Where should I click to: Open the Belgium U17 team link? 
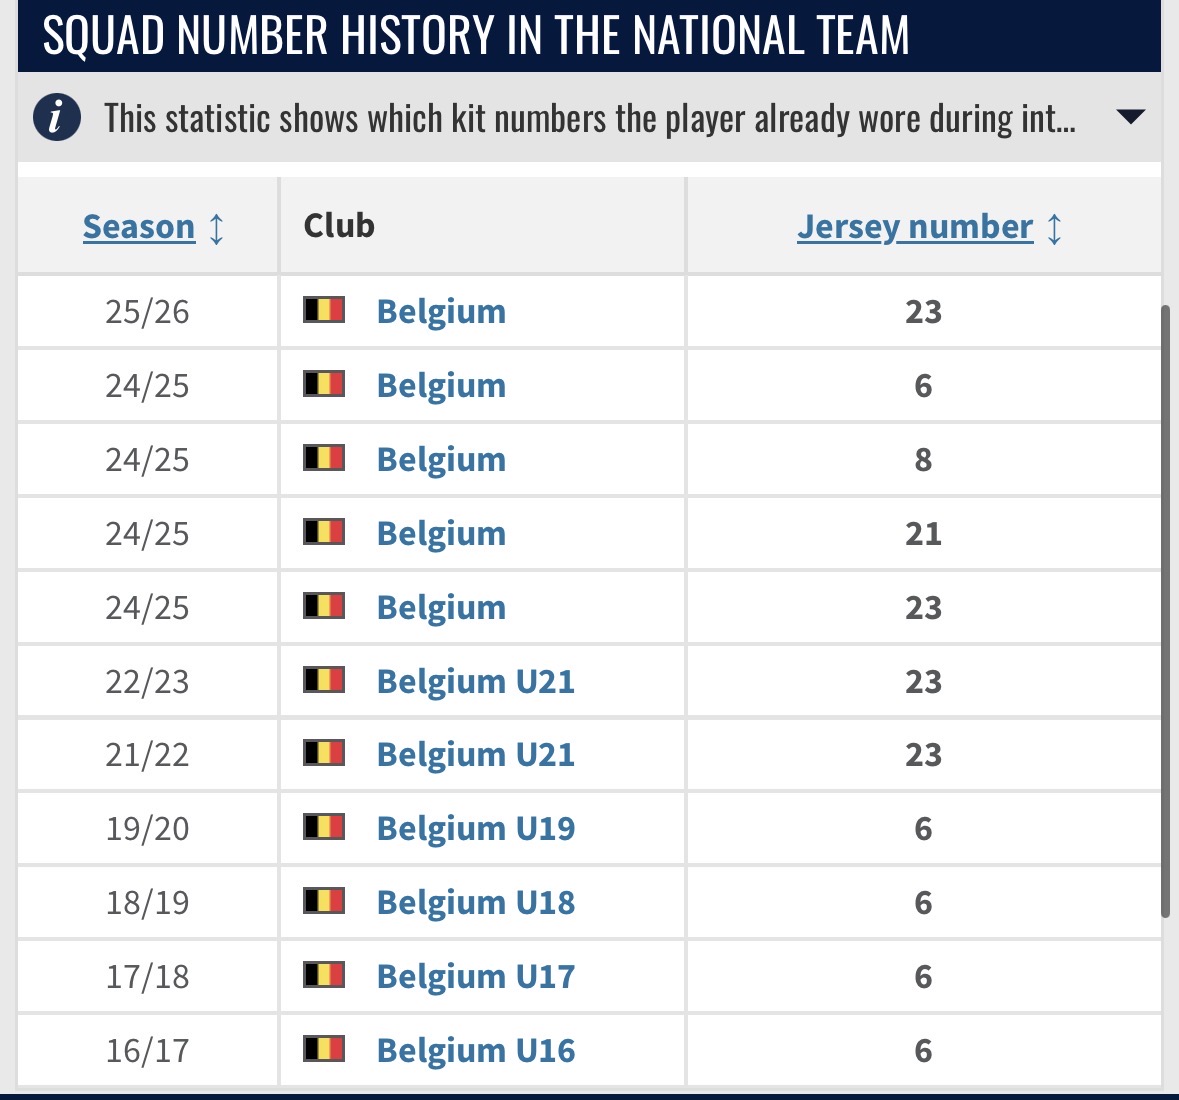pyautogui.click(x=475, y=976)
